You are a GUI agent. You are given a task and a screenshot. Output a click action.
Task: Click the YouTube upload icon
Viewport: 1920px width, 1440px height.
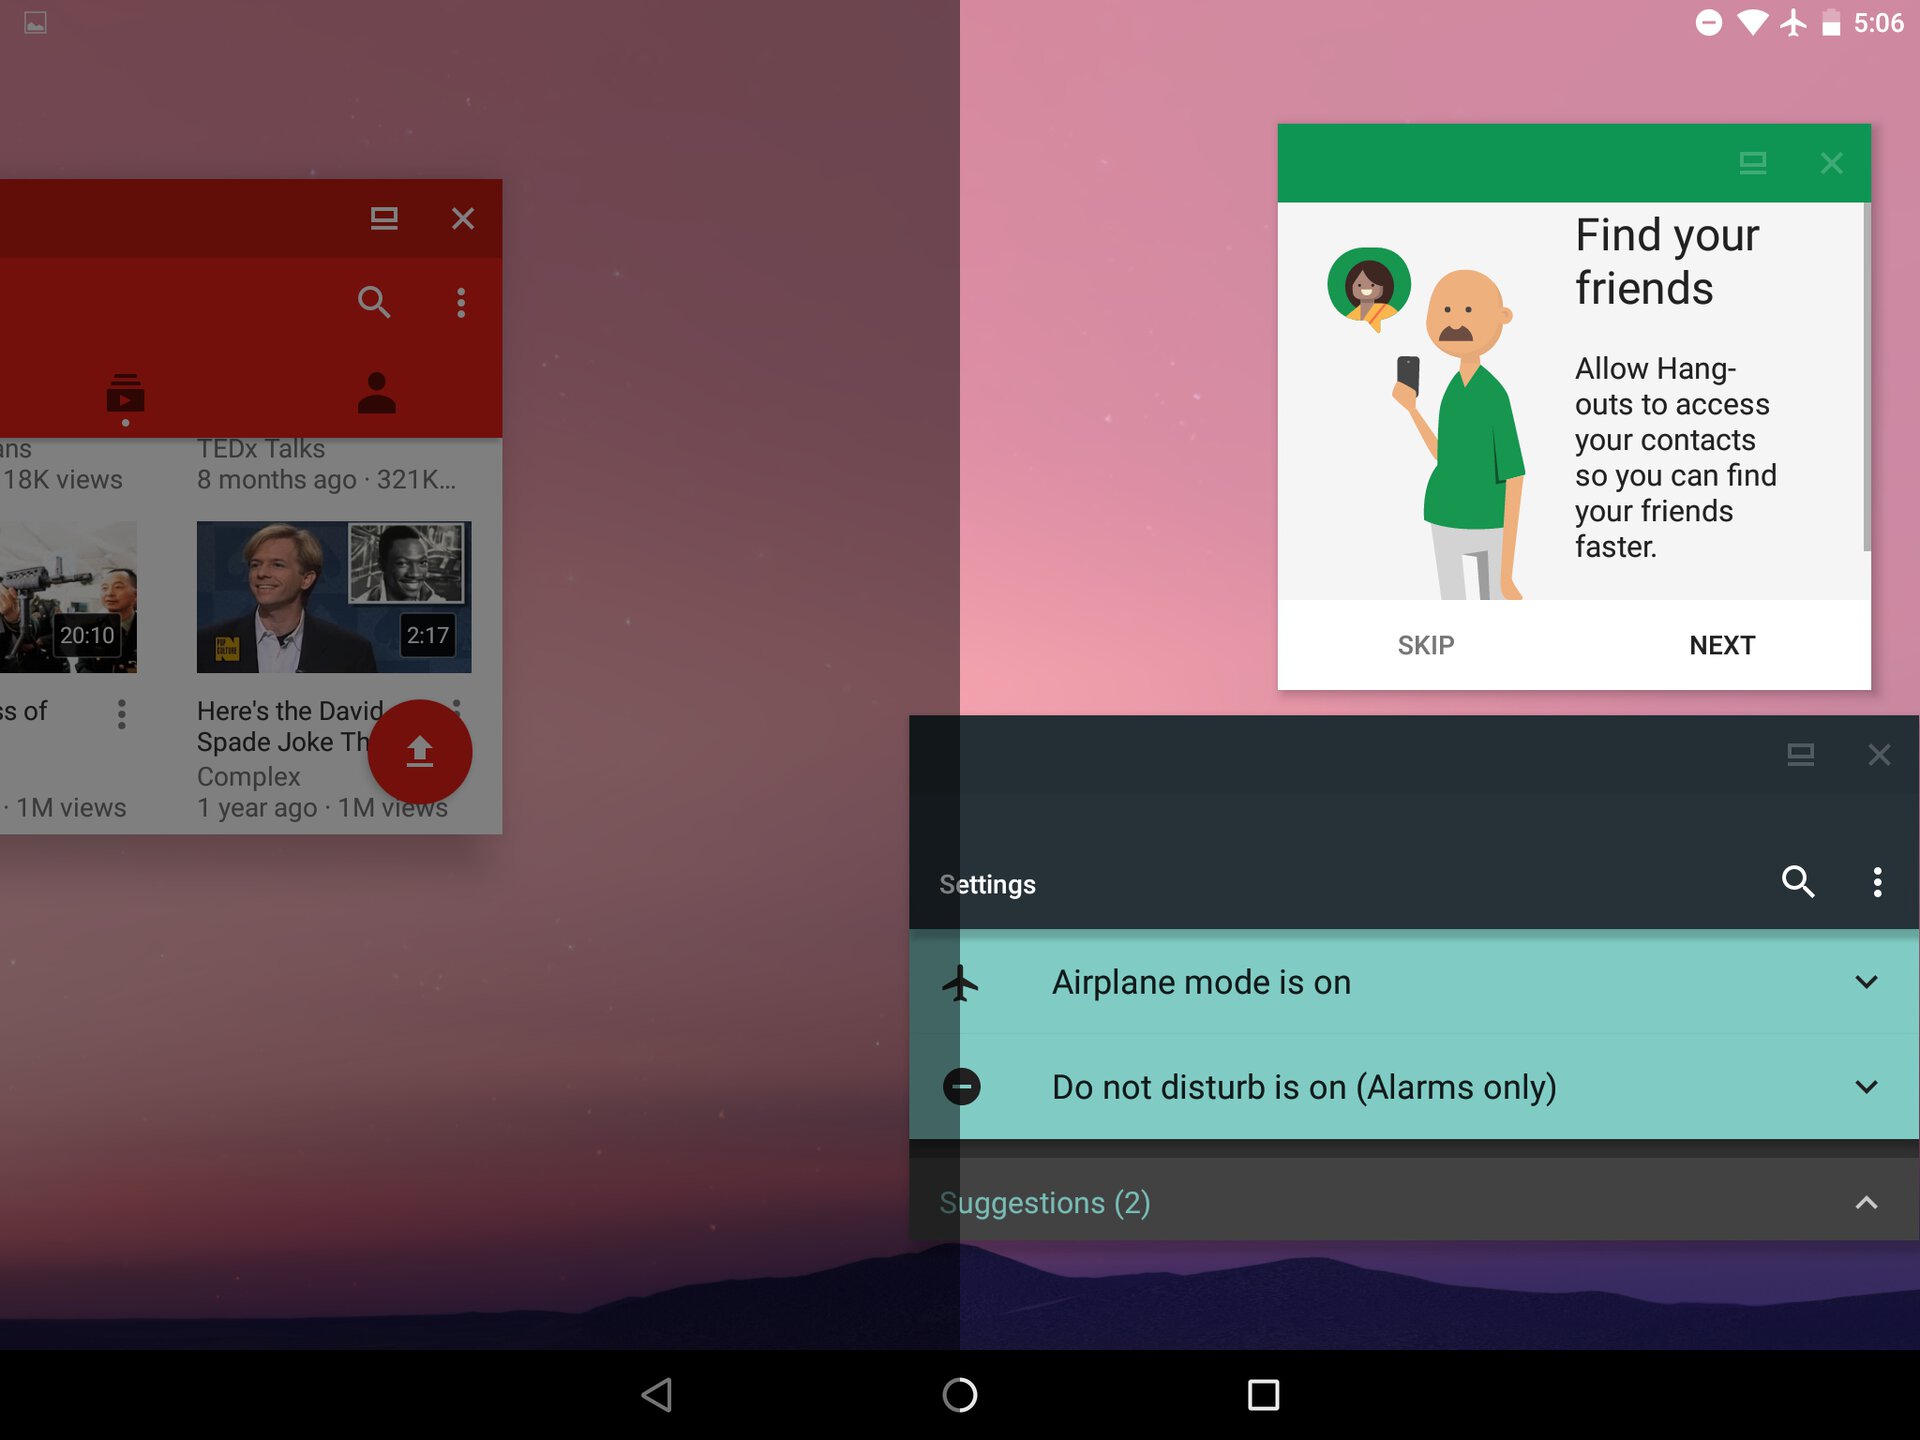tap(420, 747)
